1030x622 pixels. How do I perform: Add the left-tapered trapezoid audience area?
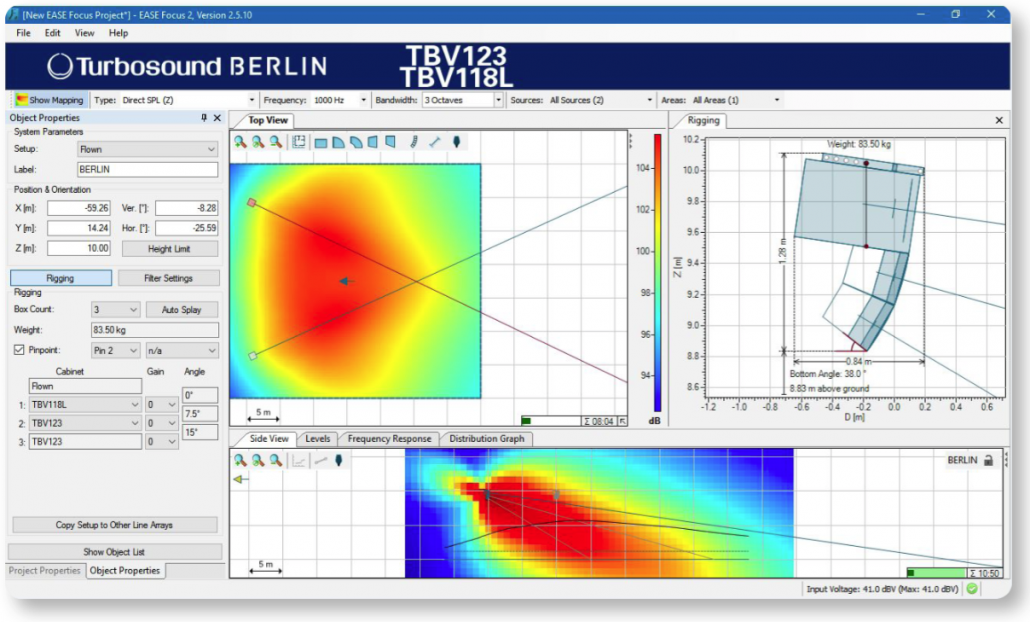[373, 142]
